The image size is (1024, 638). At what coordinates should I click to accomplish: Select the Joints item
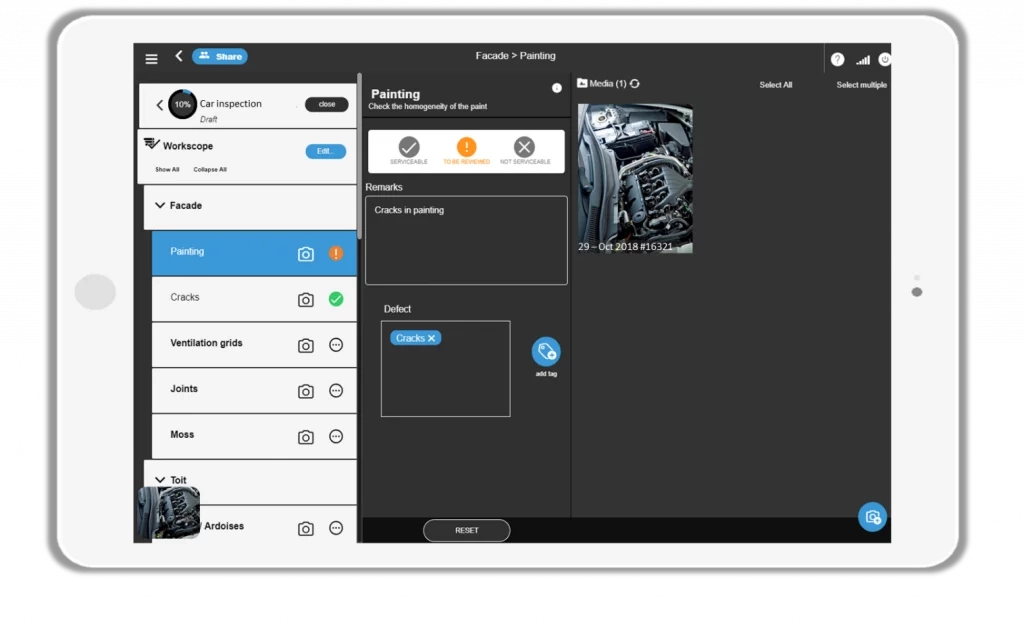tap(254, 390)
